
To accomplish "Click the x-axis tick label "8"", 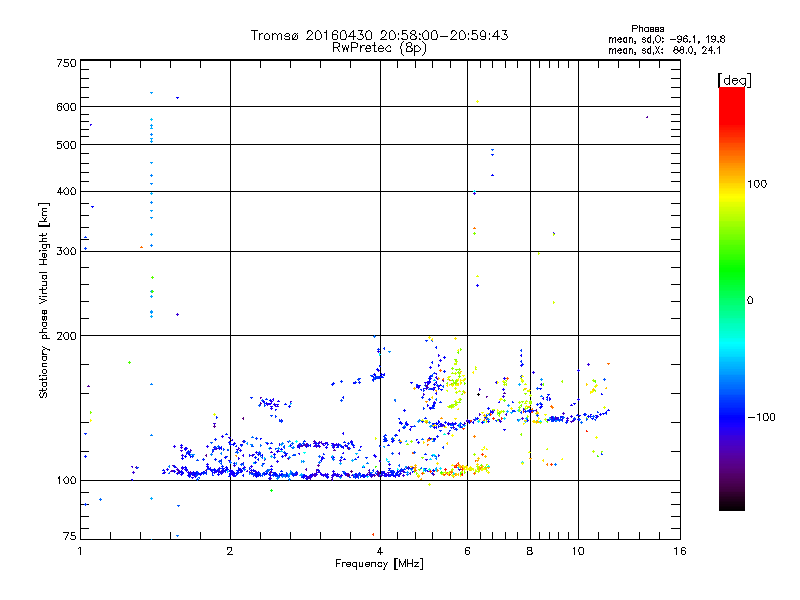I will [530, 551].
